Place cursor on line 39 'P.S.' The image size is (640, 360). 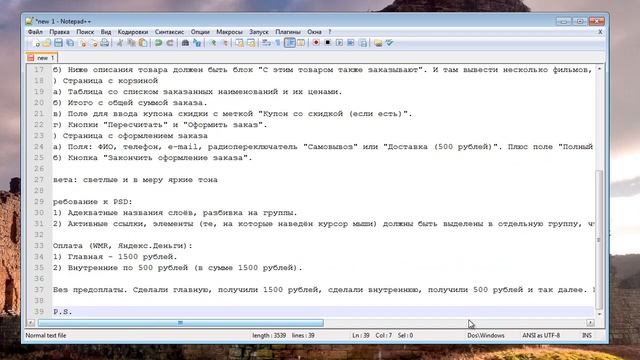click(x=62, y=311)
